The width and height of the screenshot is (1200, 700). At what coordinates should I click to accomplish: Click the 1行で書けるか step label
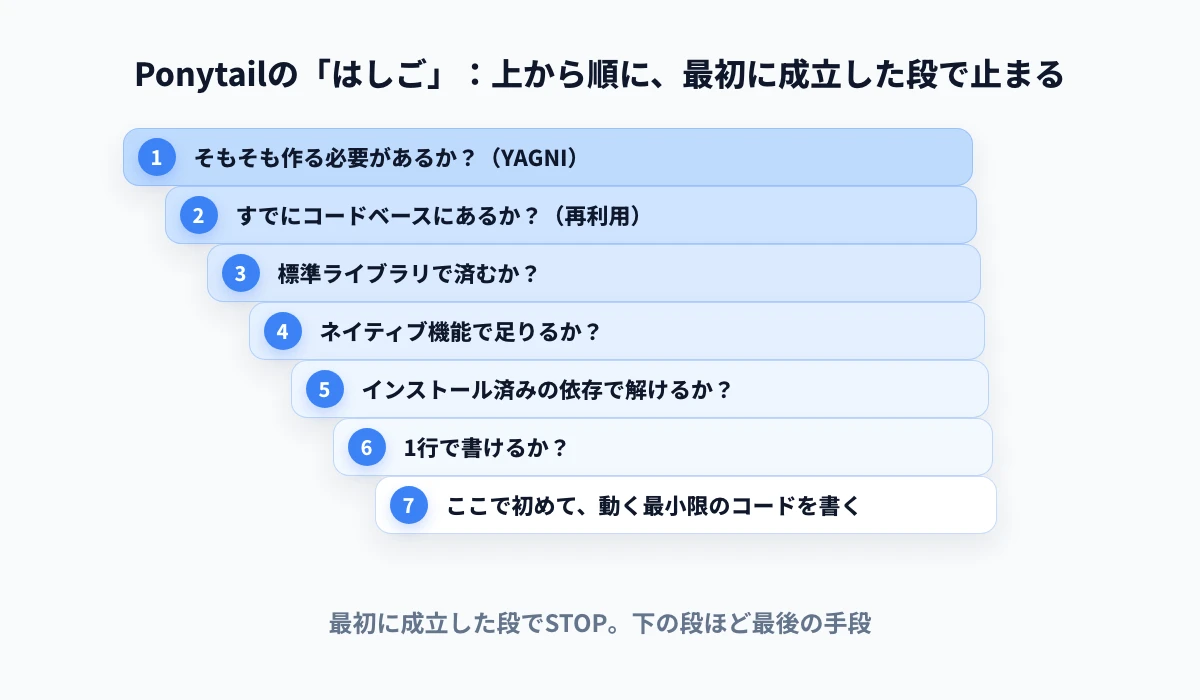click(x=486, y=448)
